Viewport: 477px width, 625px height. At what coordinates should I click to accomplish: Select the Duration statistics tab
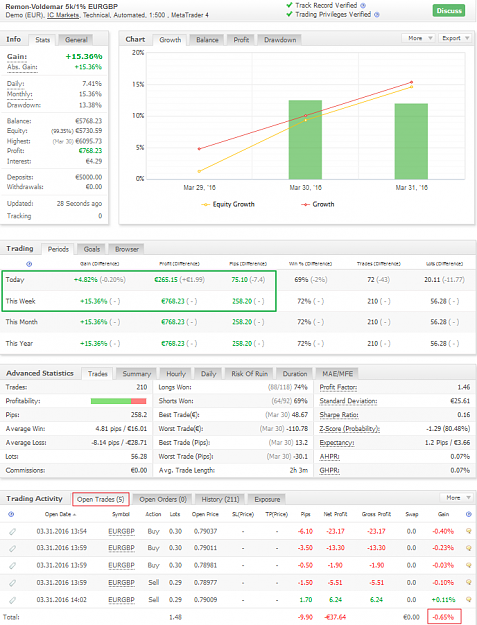(x=295, y=374)
